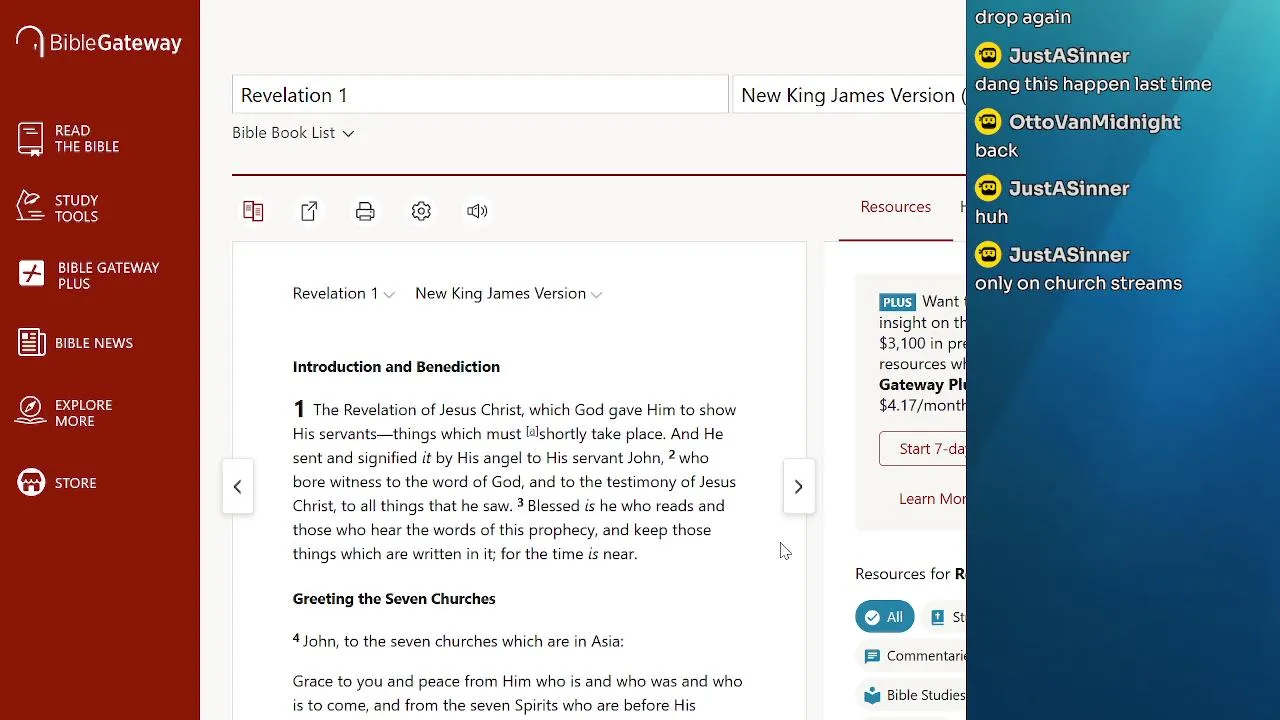Image resolution: width=1280 pixels, height=720 pixels.
Task: Click the Bible Studies resource icon
Action: [x=872, y=695]
